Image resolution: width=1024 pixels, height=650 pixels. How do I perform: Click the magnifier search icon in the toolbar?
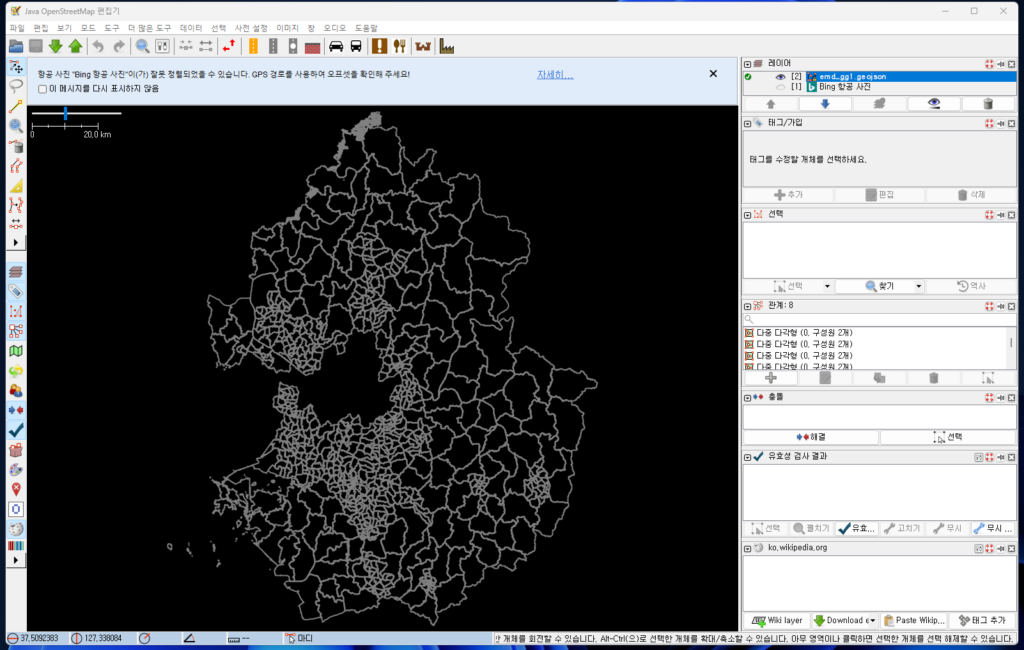(x=142, y=46)
